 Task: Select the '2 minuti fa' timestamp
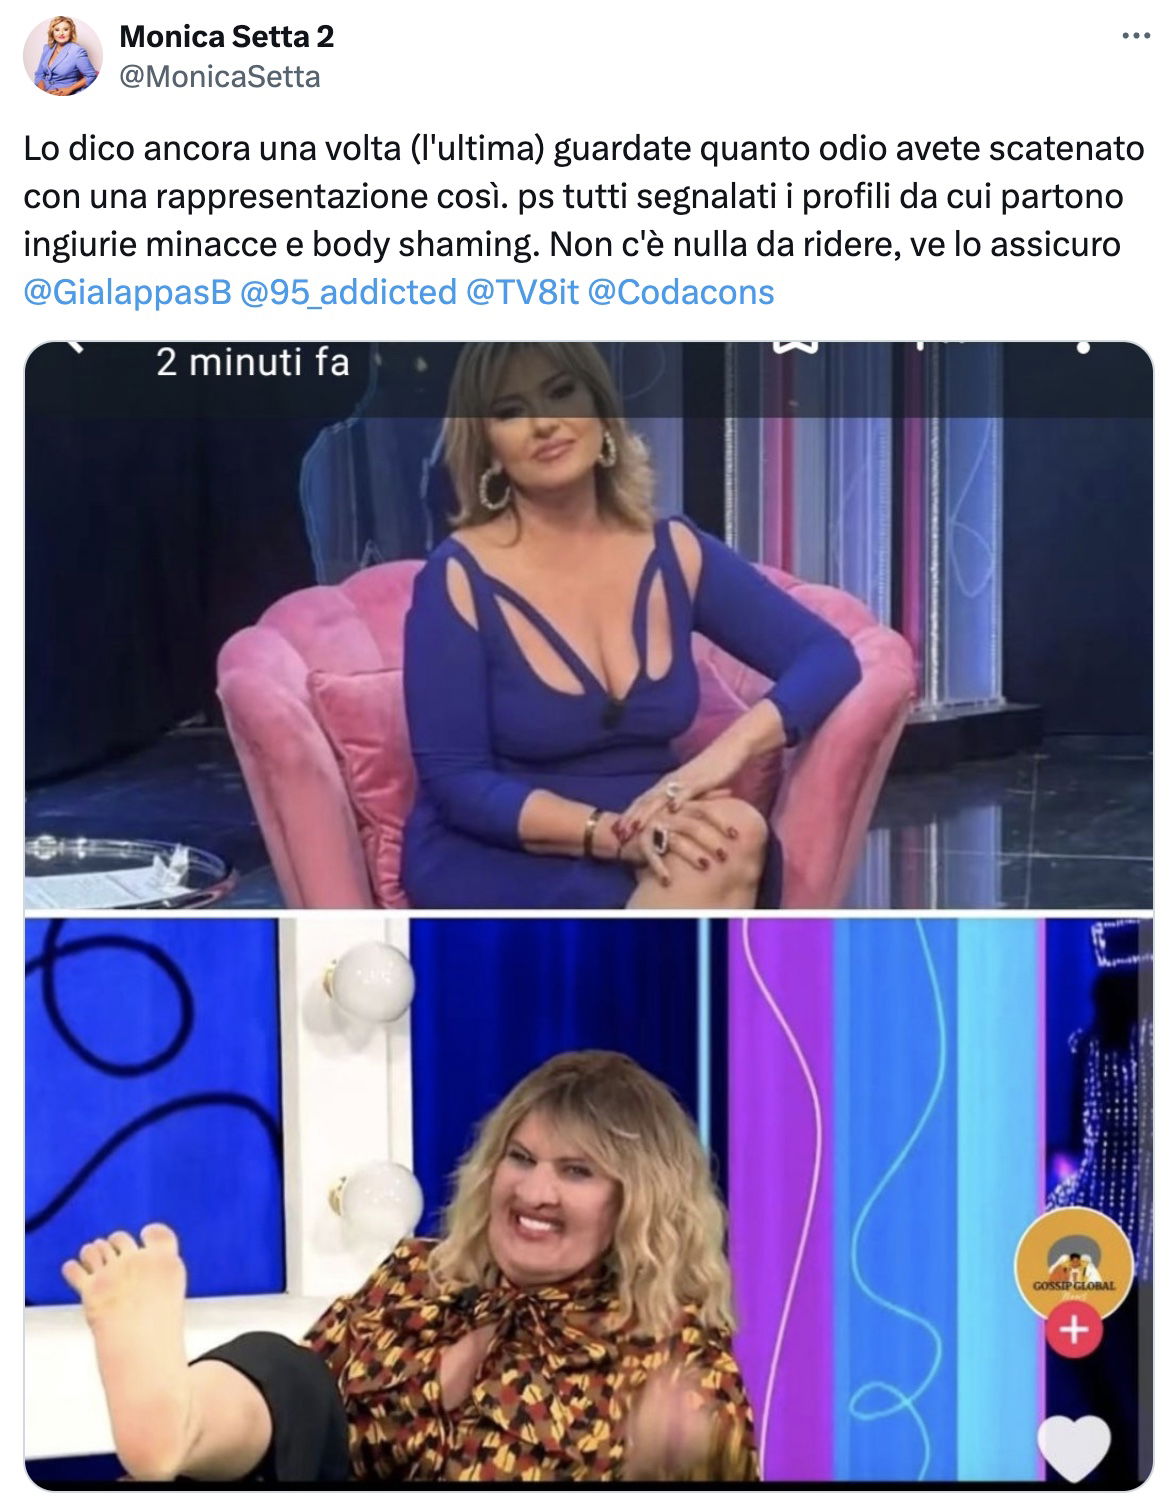pyautogui.click(x=253, y=362)
